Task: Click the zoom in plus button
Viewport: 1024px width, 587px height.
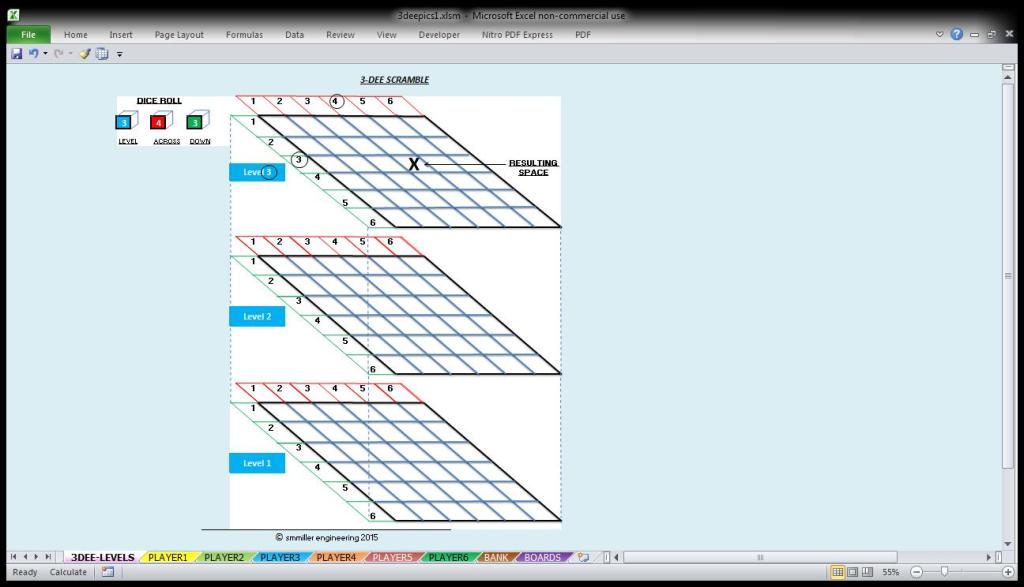Action: [x=1007, y=572]
